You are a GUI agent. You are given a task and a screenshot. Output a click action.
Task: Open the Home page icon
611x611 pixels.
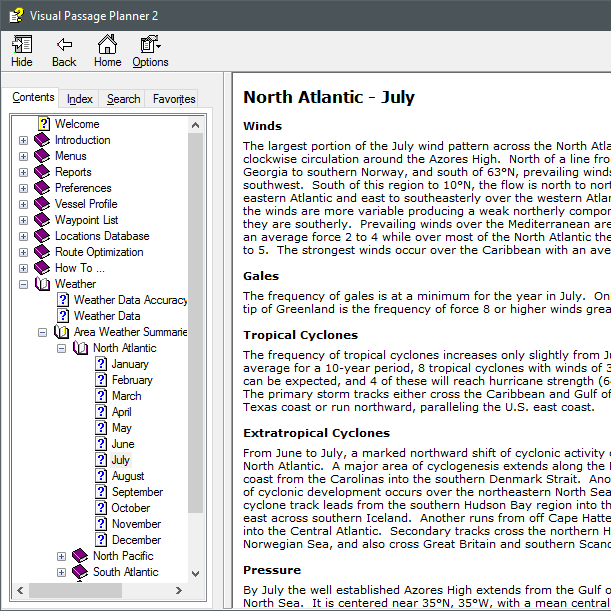(107, 45)
